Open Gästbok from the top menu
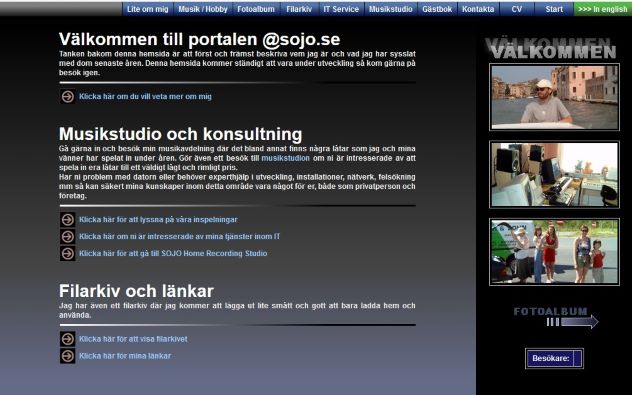This screenshot has height=395, width=632. tap(437, 9)
